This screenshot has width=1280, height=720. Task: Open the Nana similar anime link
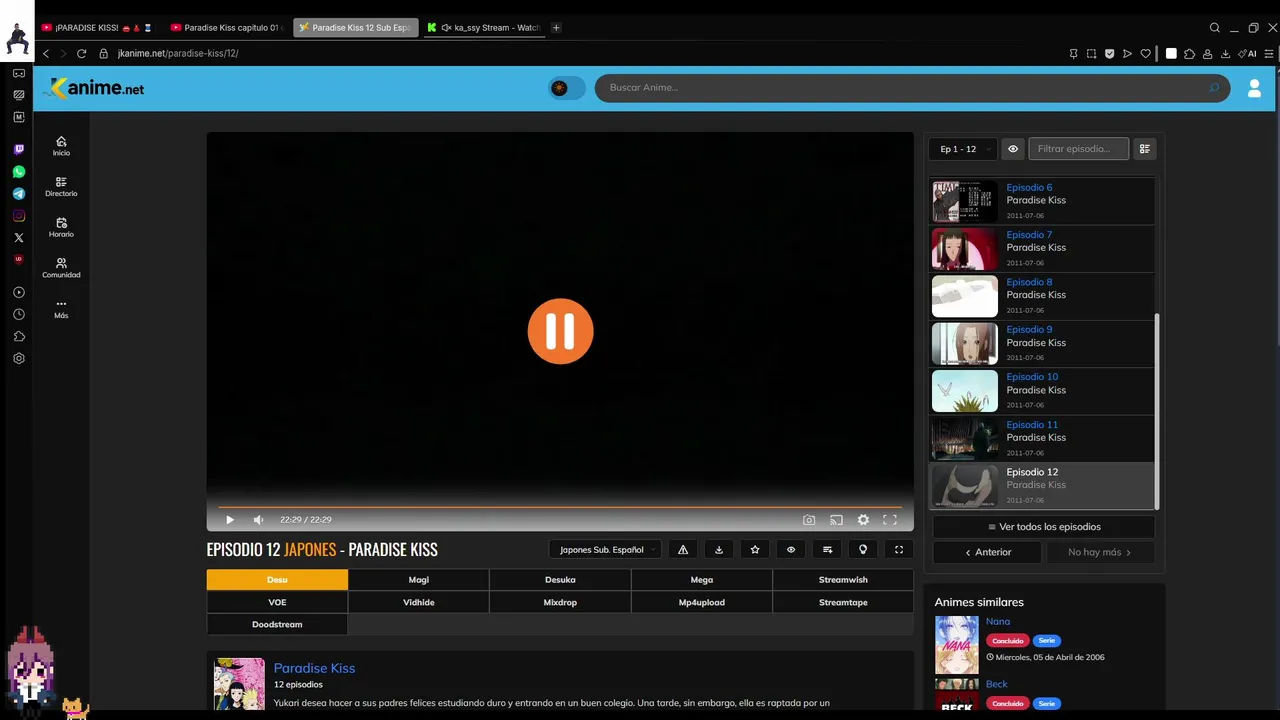pyautogui.click(x=998, y=621)
